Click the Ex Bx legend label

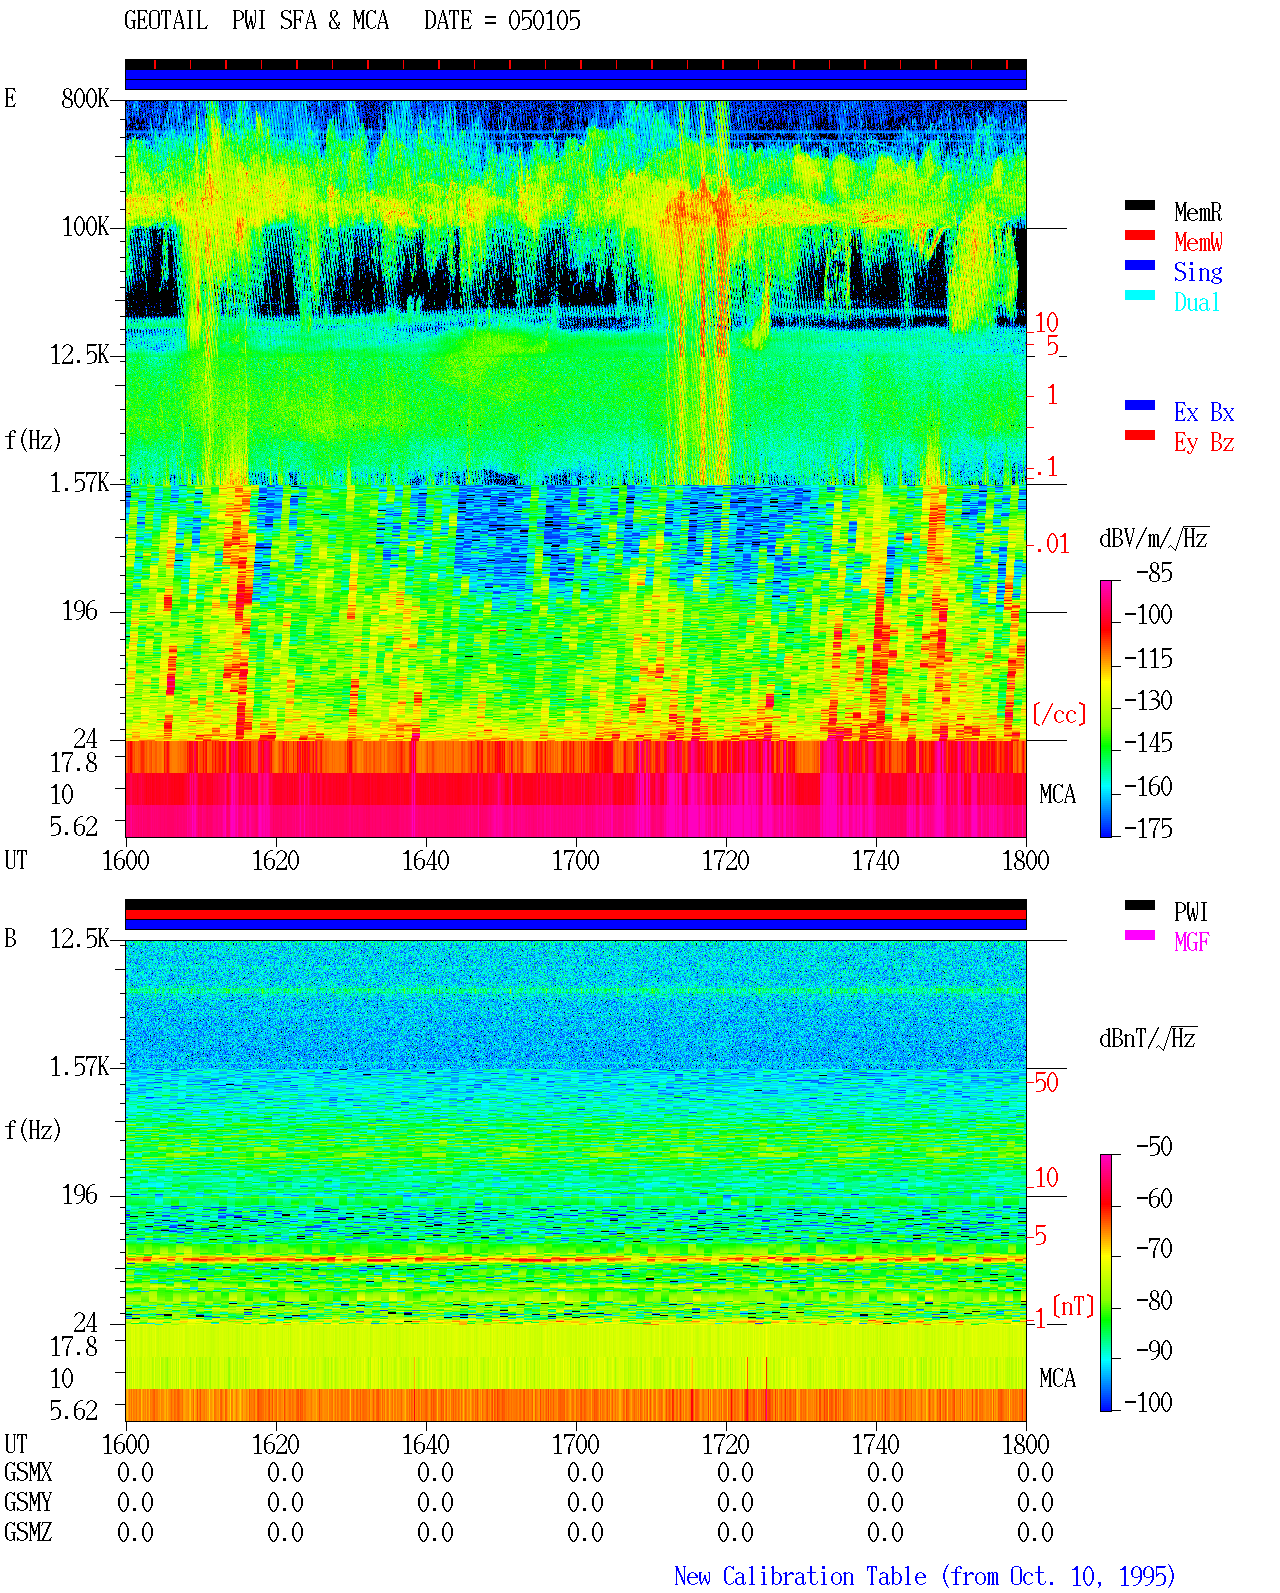coord(1204,412)
